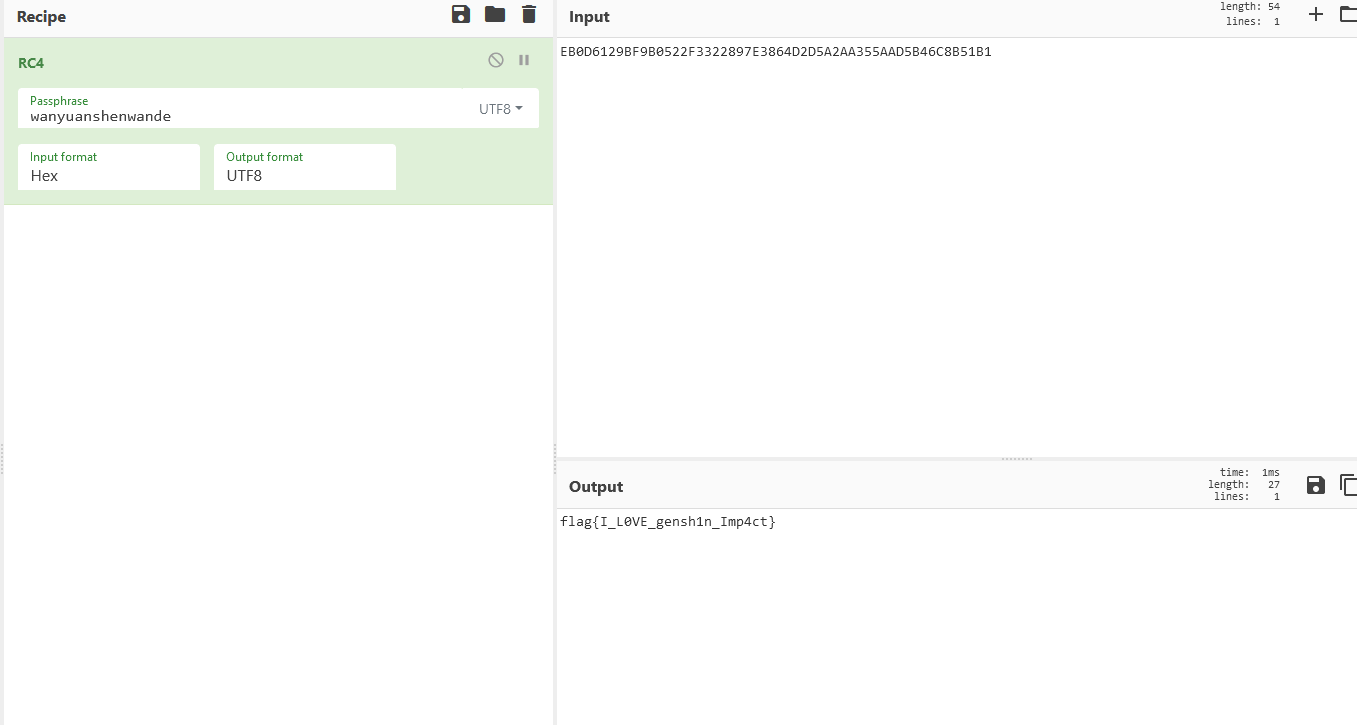Click the Save recipe icon

461,14
